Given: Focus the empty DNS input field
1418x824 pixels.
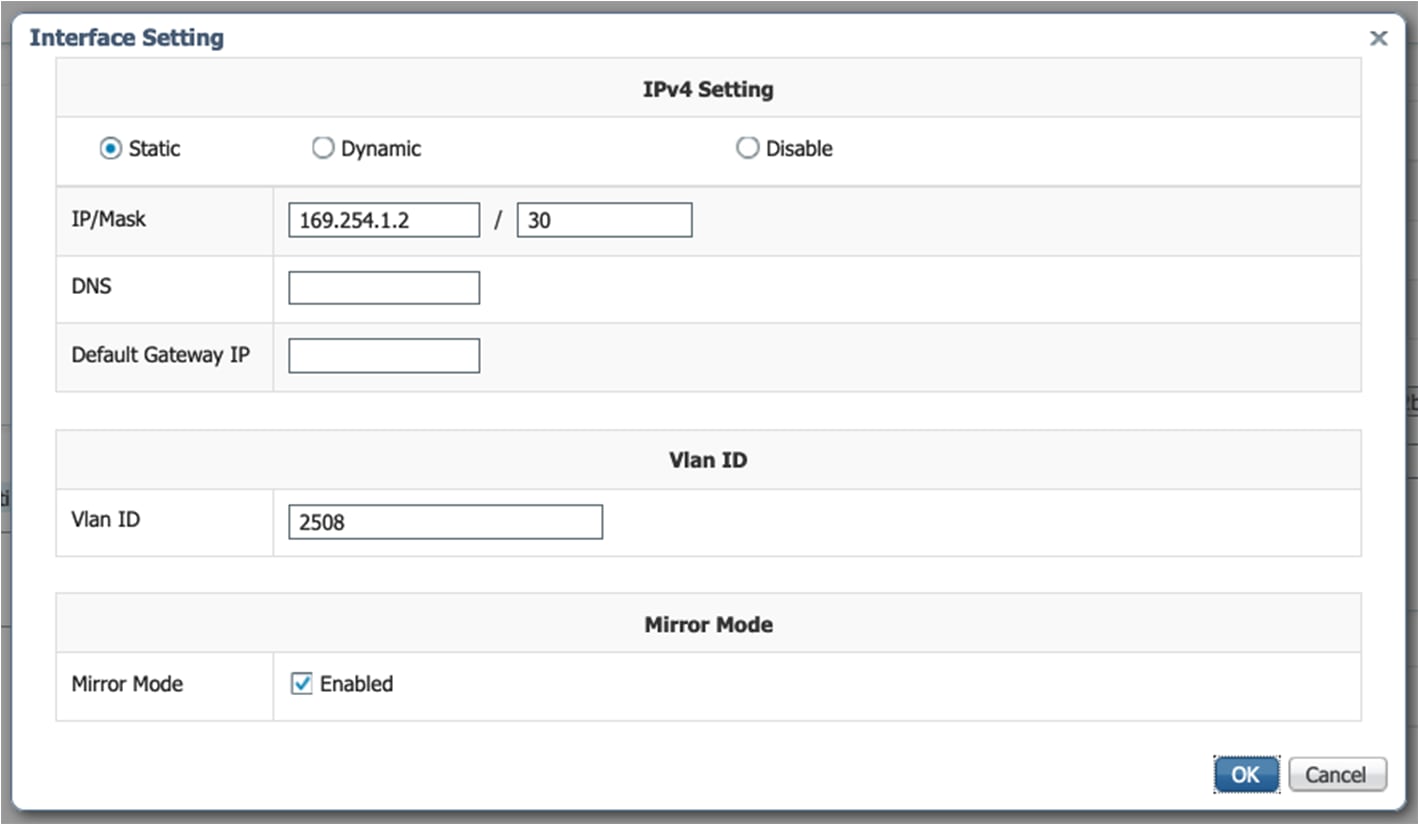Looking at the screenshot, I should coord(383,287).
